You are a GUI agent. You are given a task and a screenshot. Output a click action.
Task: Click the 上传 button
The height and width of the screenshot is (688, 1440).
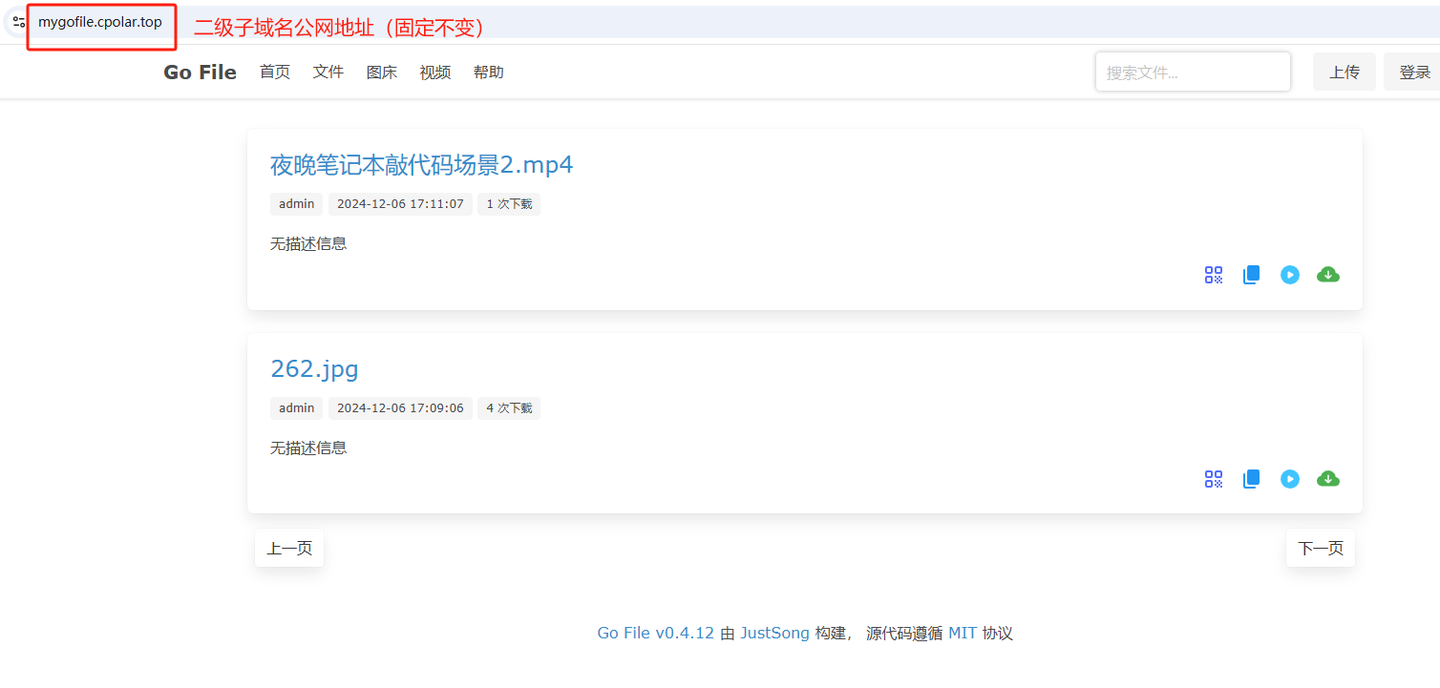[1344, 71]
